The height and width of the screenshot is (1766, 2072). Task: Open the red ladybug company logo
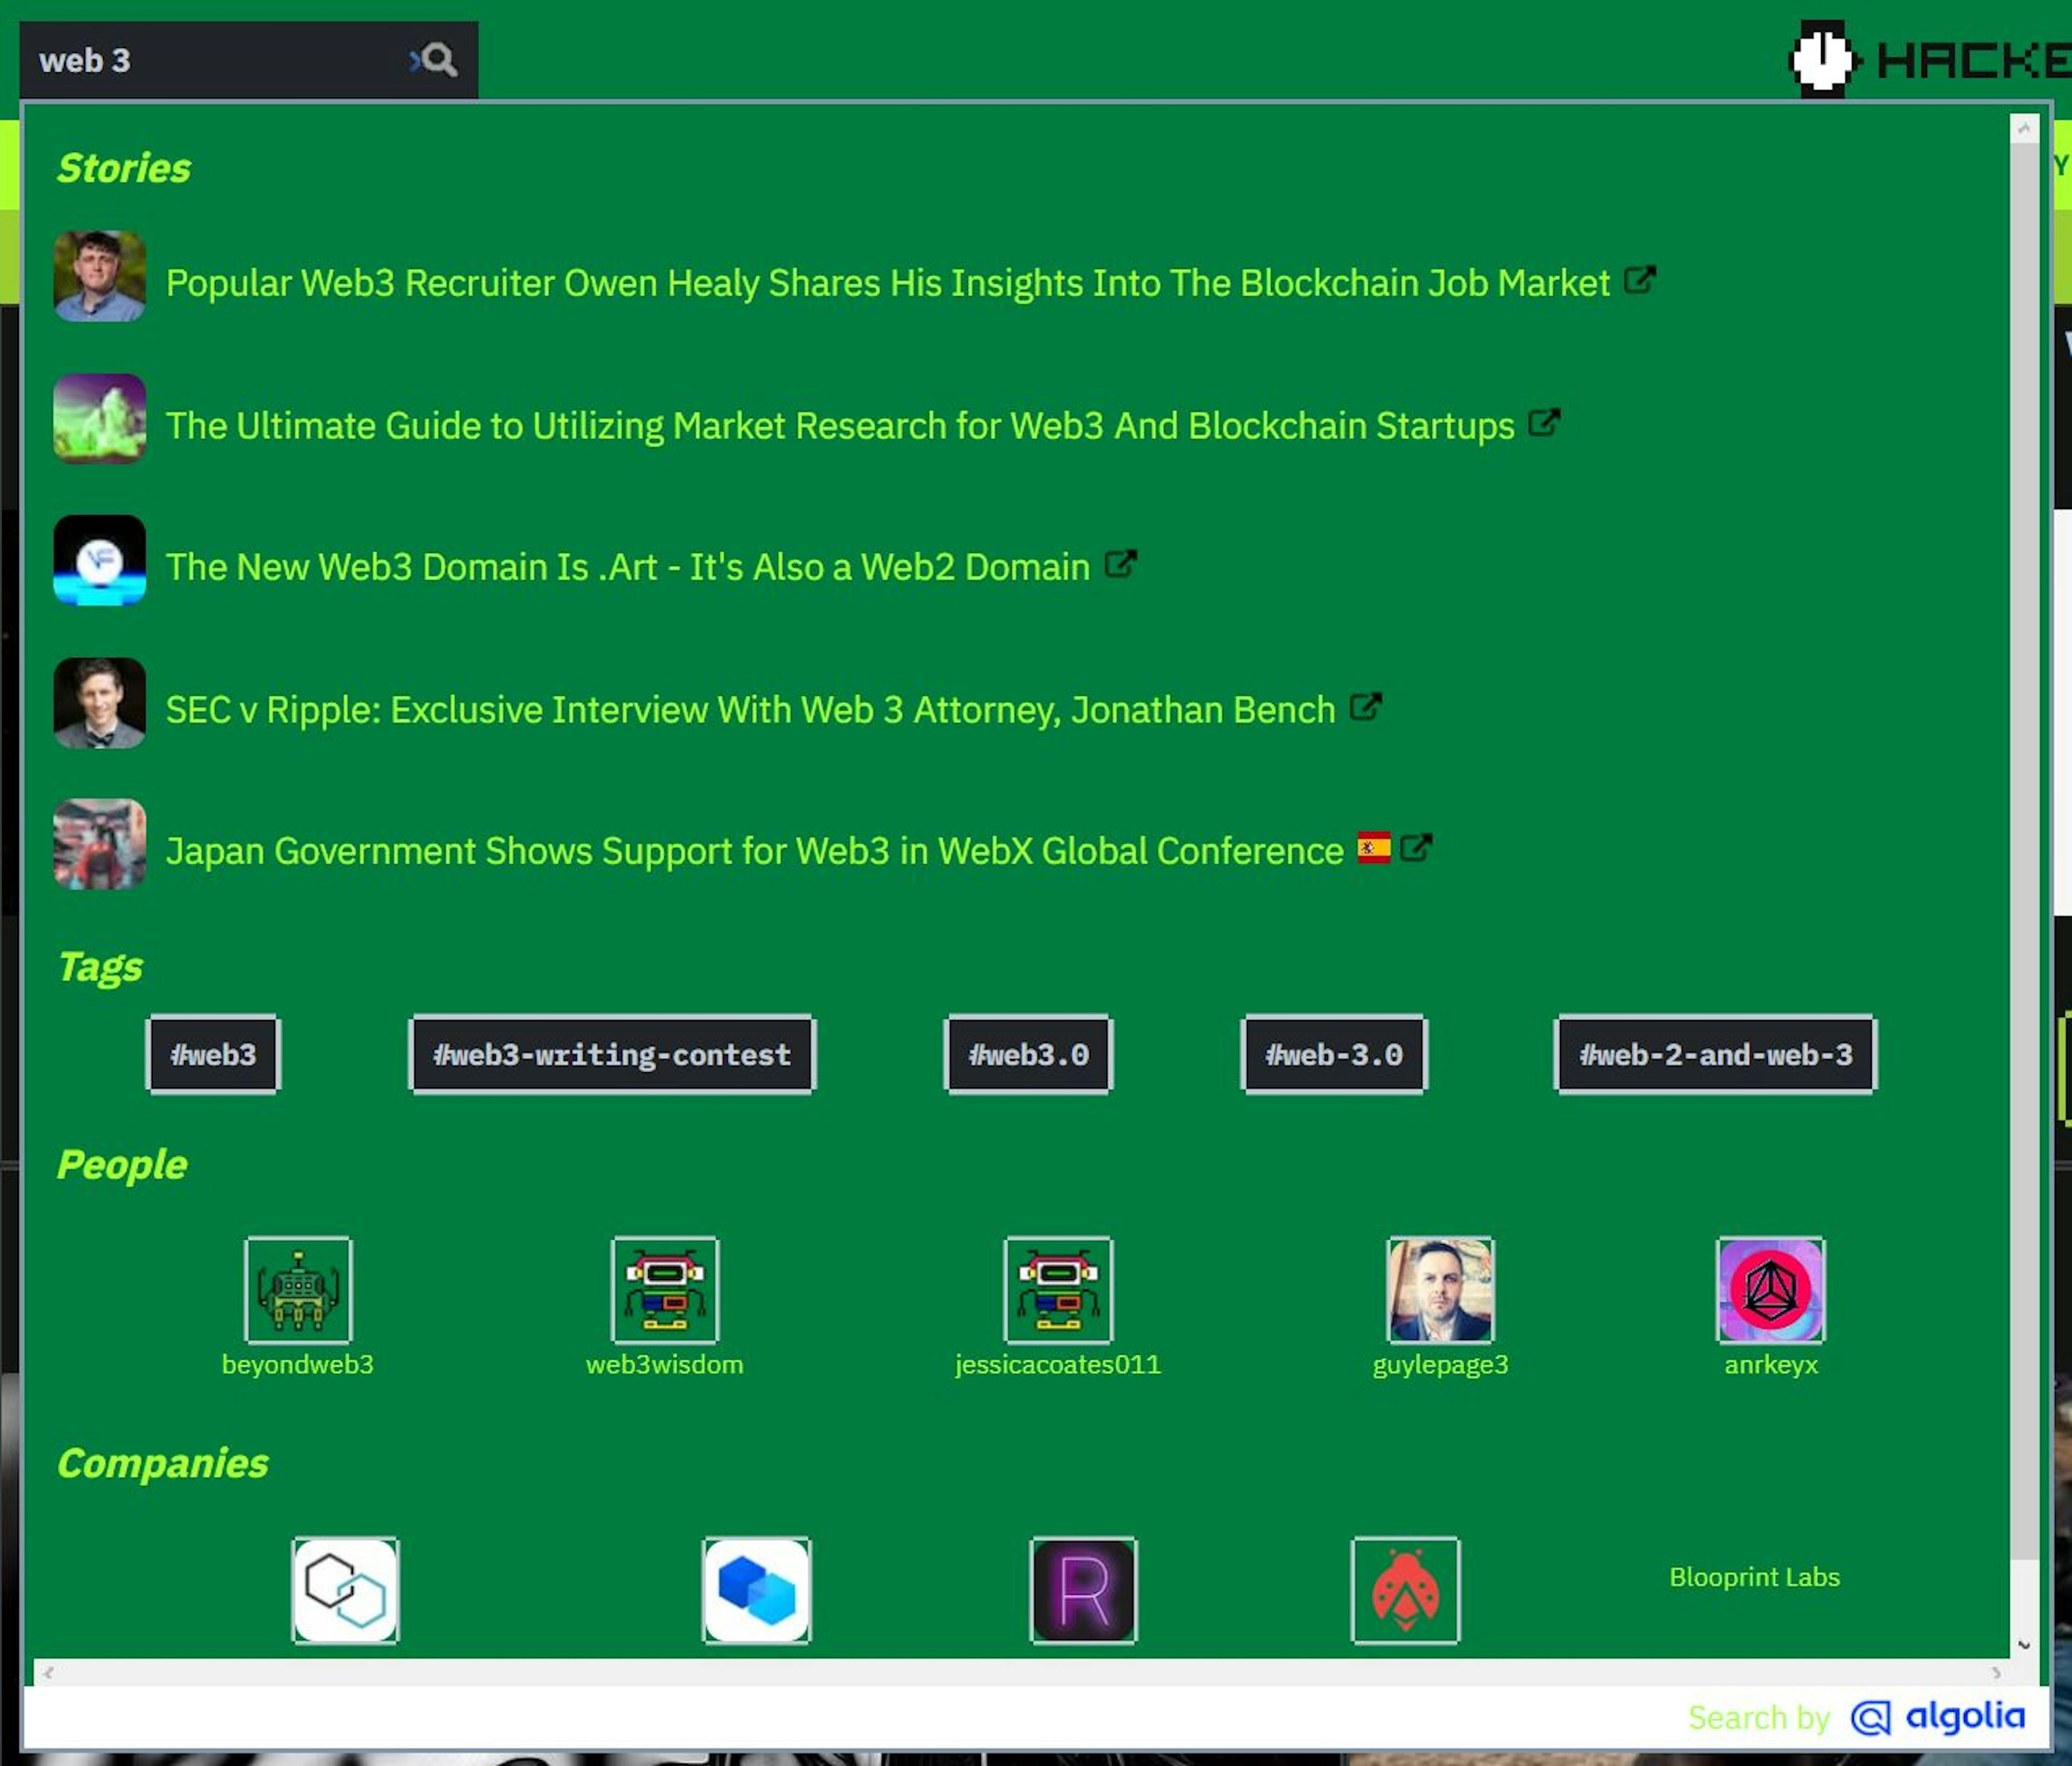tap(1406, 1590)
